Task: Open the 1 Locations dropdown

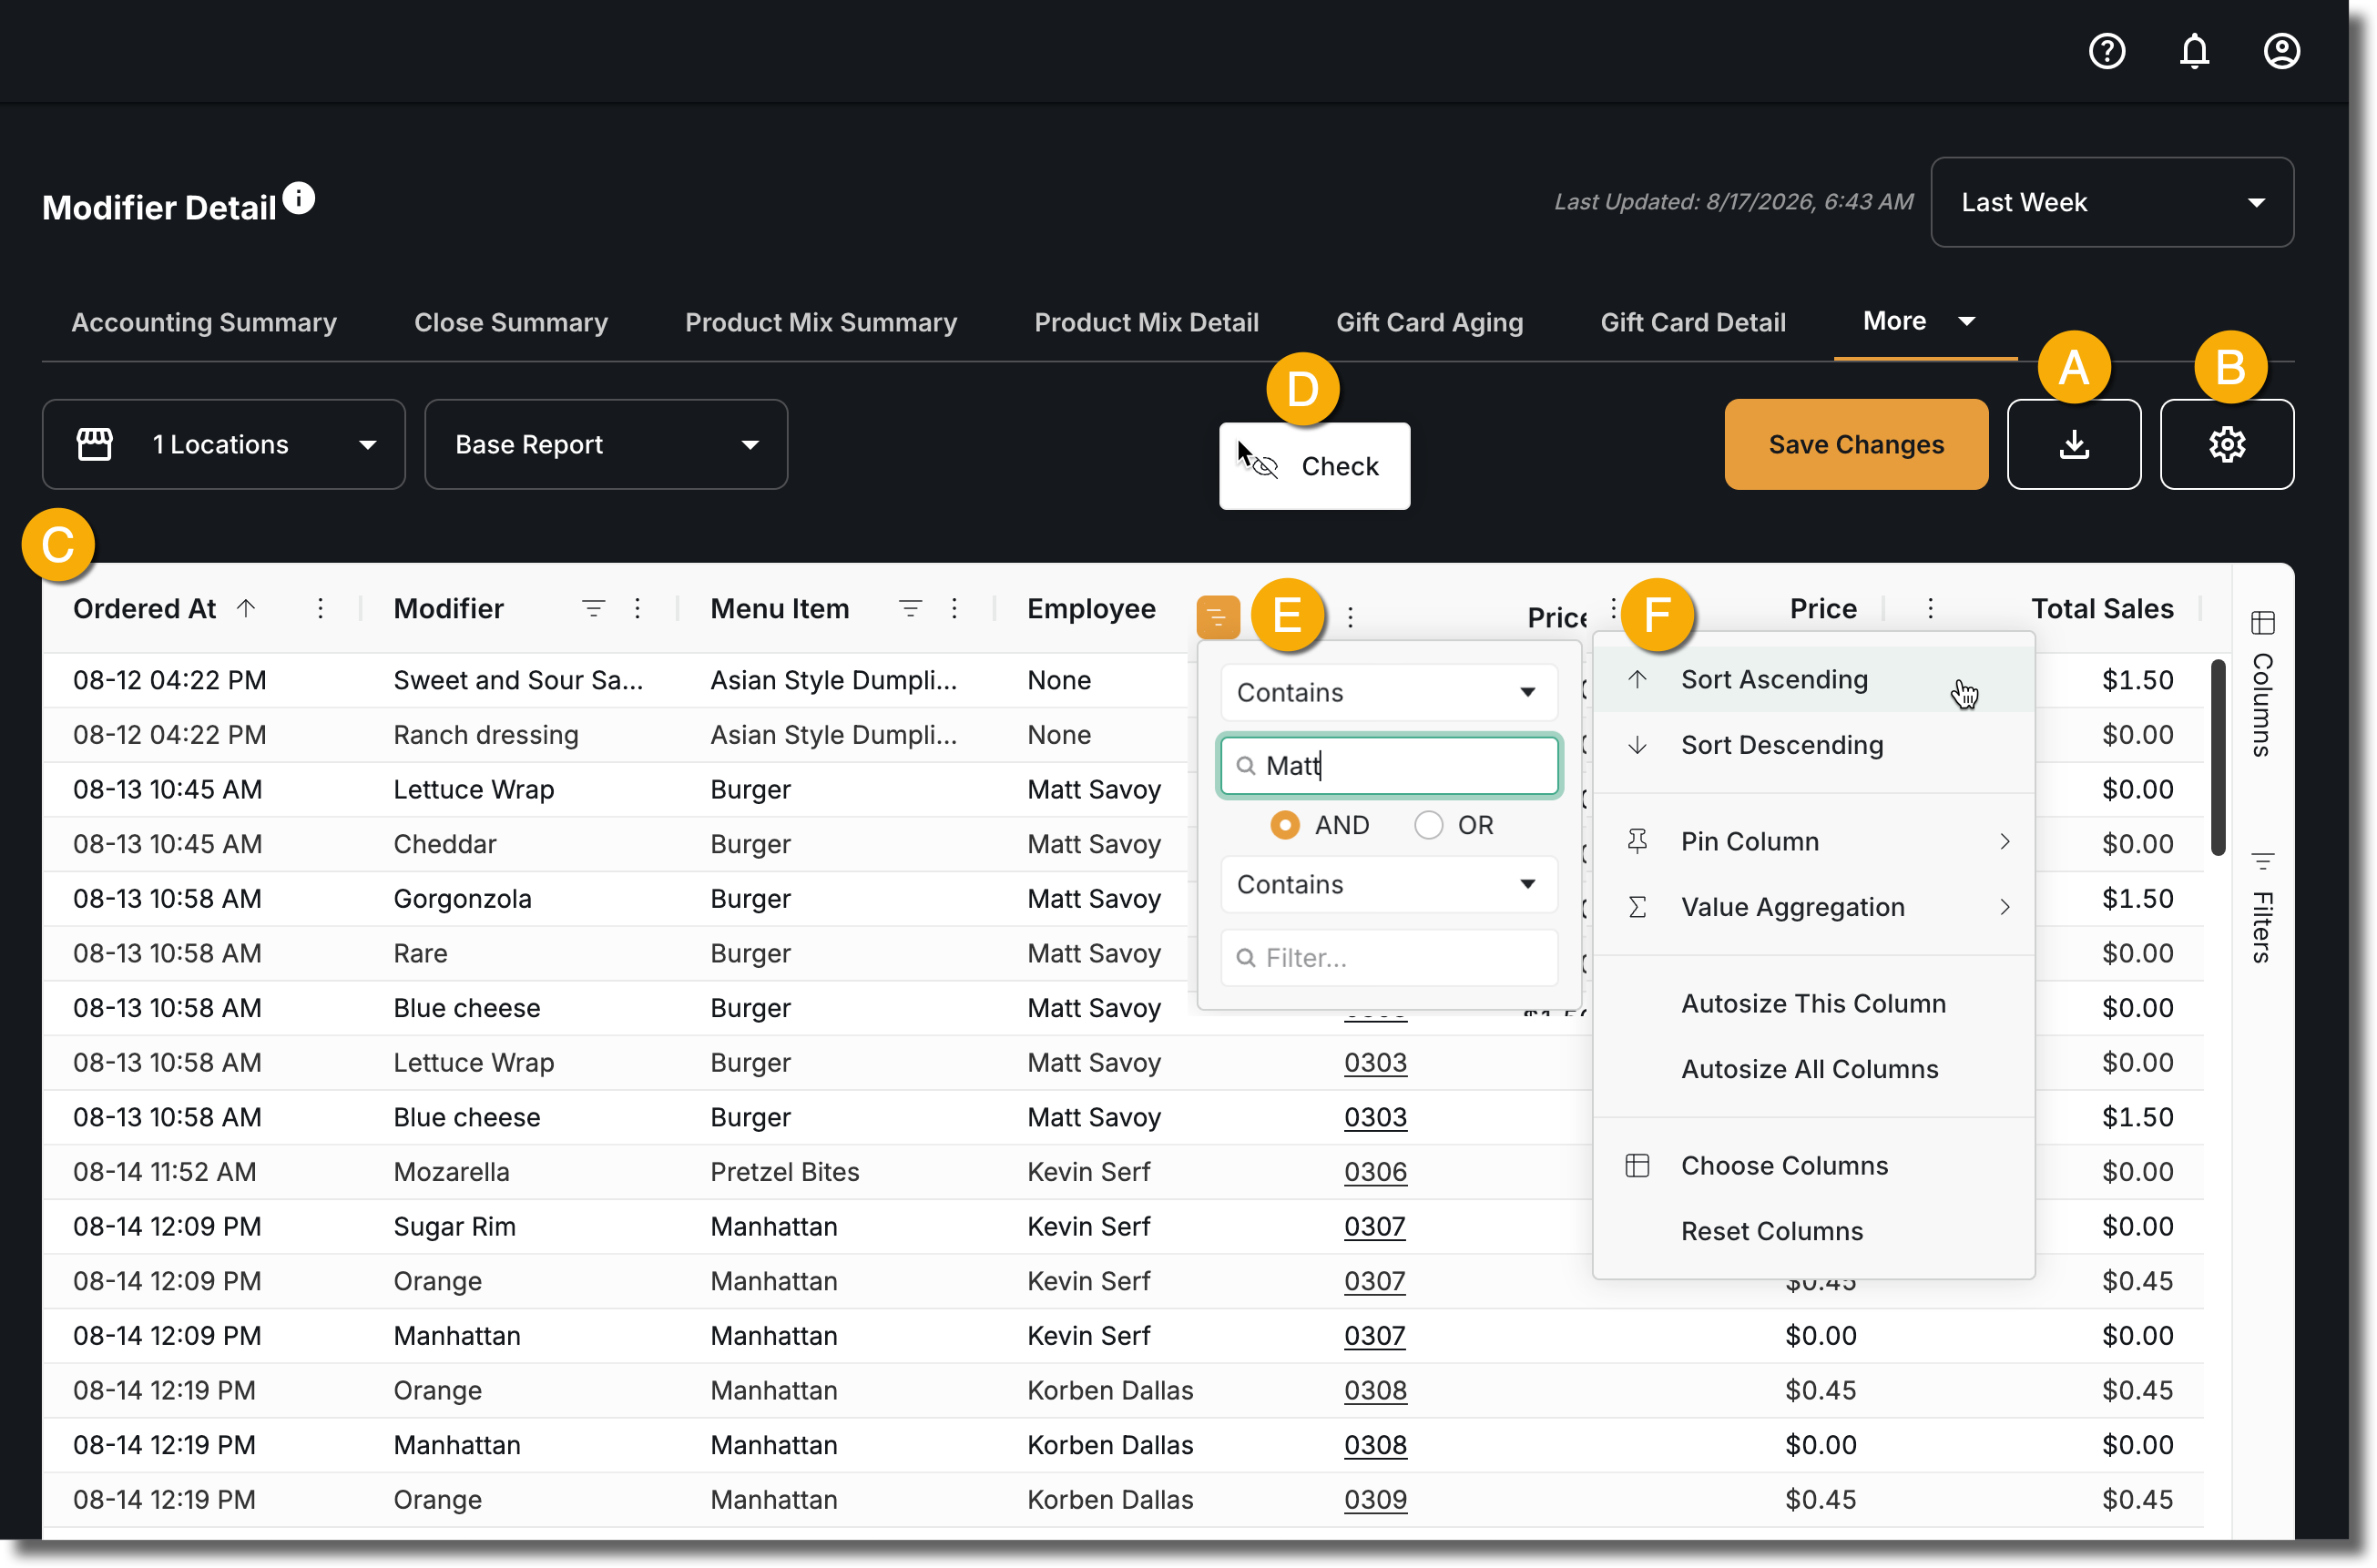Action: [223, 445]
